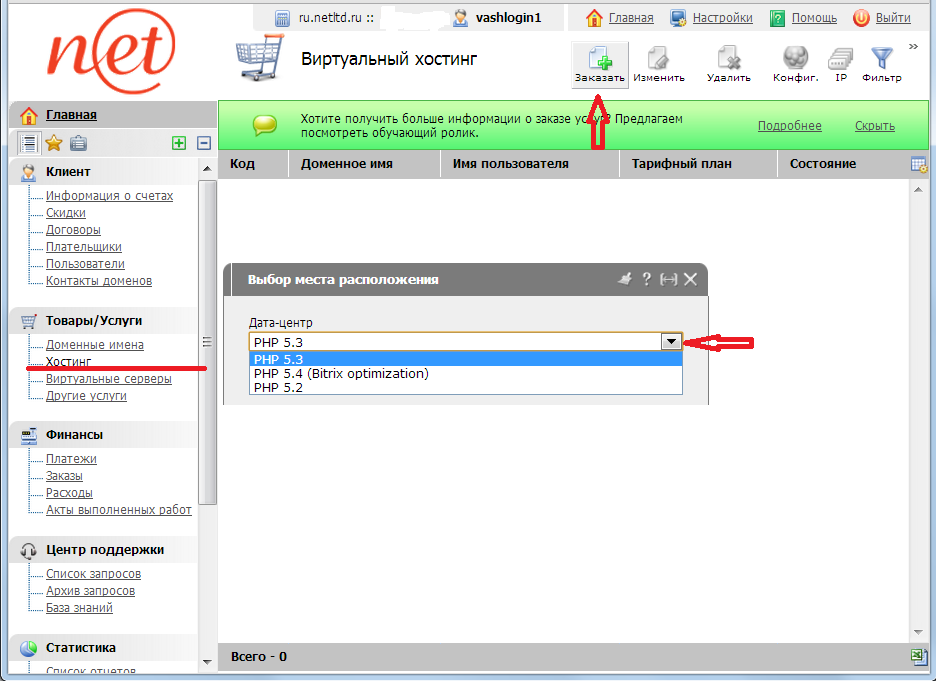Expand all menu sections with green plus

[179, 143]
